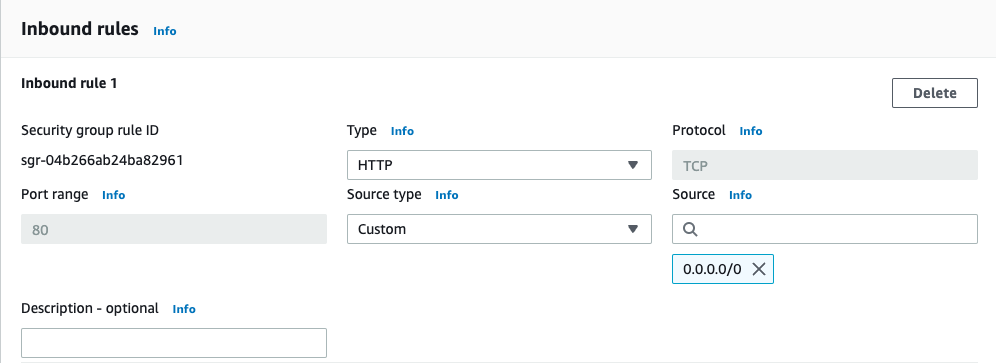Screen dimensions: 996x363
Task: Click the disabled Protocol field showing TCP
Action: pos(824,165)
